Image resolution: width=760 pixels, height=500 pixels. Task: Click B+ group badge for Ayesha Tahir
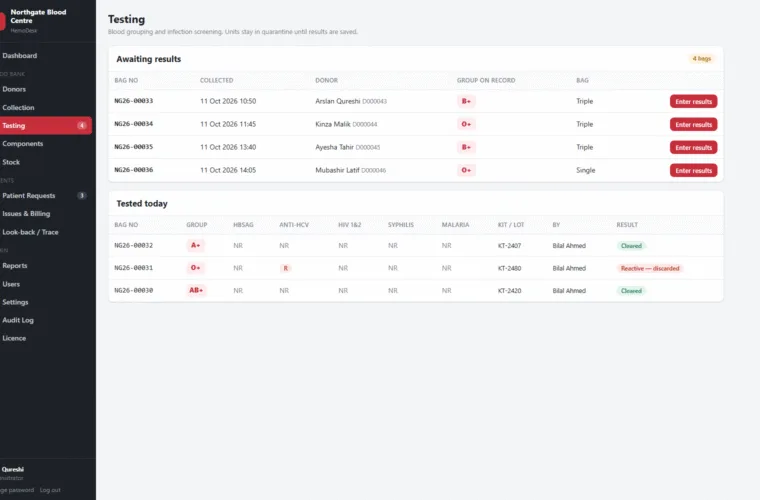coord(466,147)
